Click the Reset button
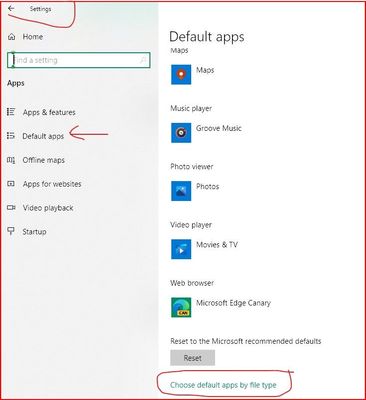The width and height of the screenshot is (366, 400). point(193,358)
